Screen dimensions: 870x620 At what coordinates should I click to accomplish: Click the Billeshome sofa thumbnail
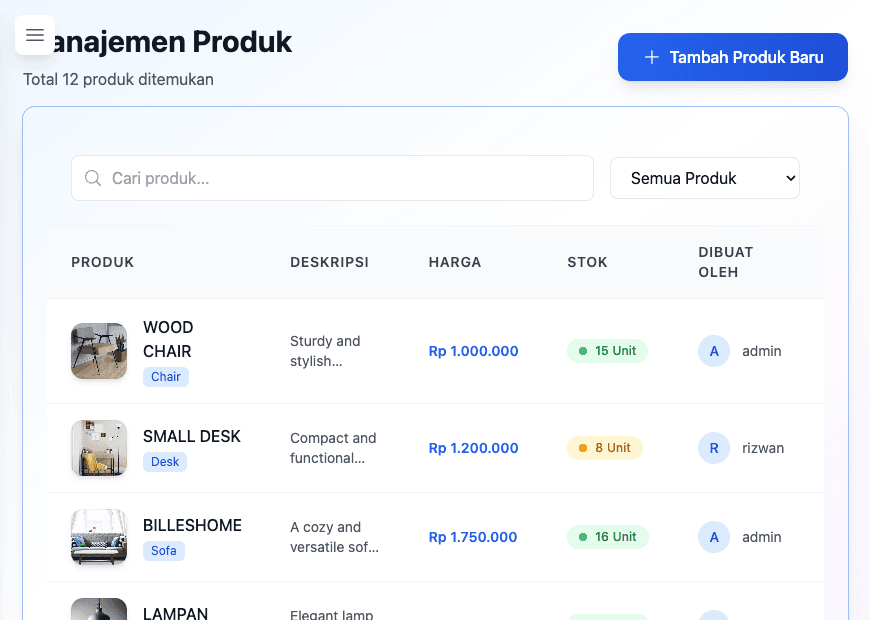click(x=99, y=537)
